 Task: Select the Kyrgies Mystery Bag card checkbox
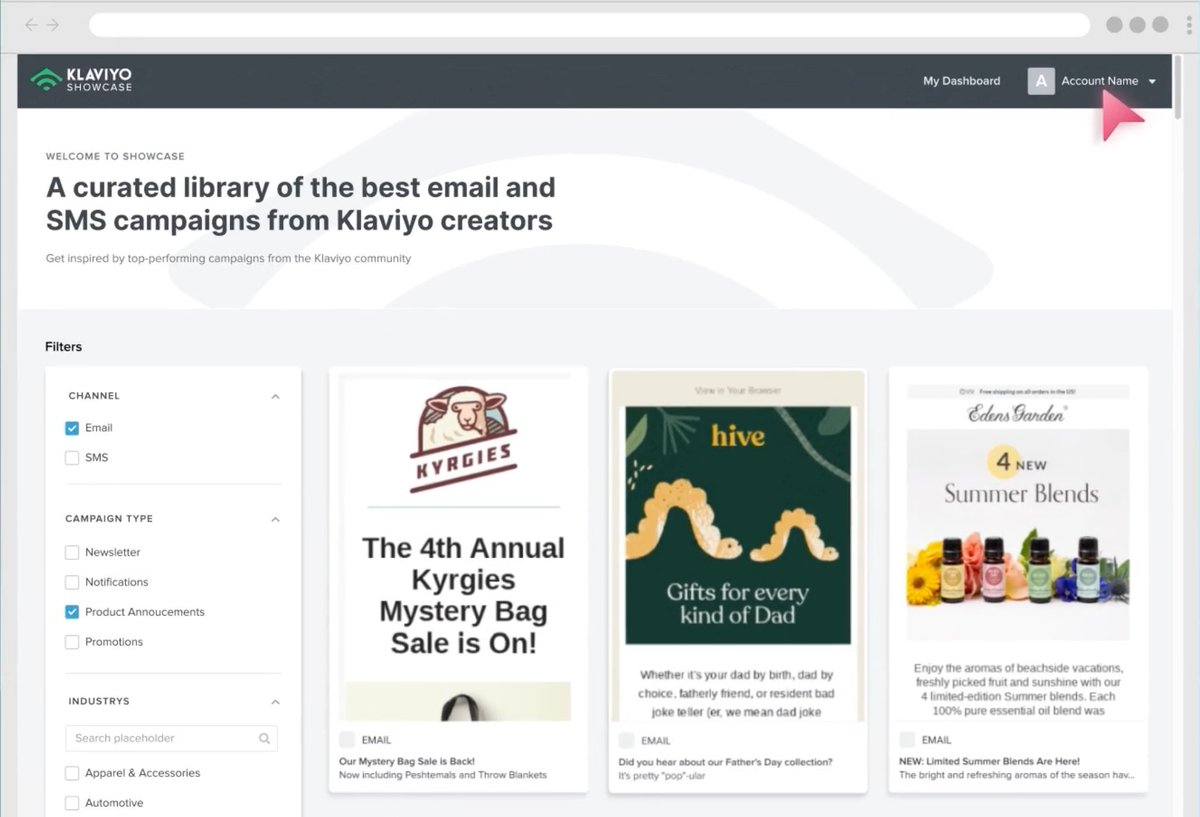[347, 739]
